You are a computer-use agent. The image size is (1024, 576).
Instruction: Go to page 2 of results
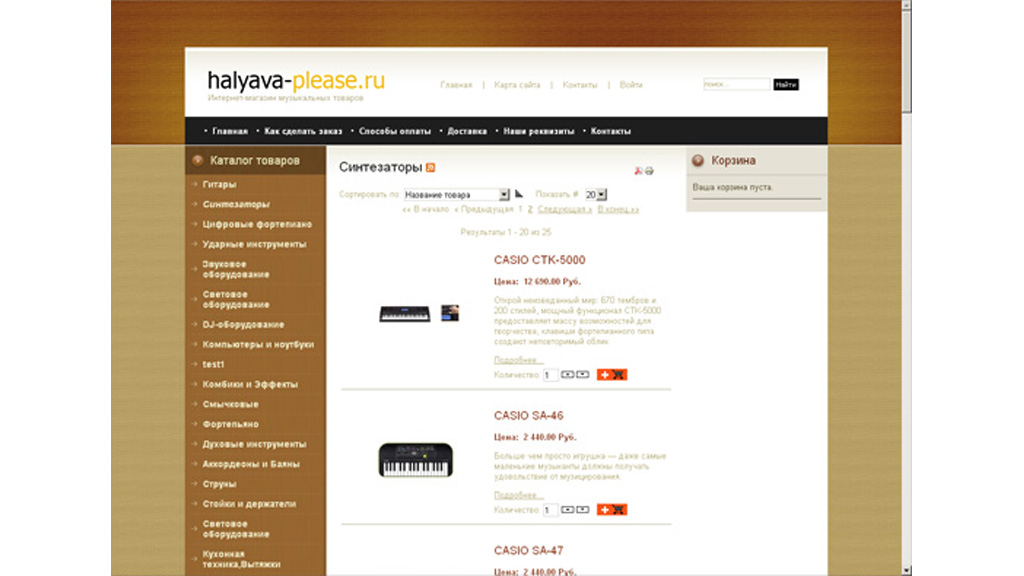point(530,210)
